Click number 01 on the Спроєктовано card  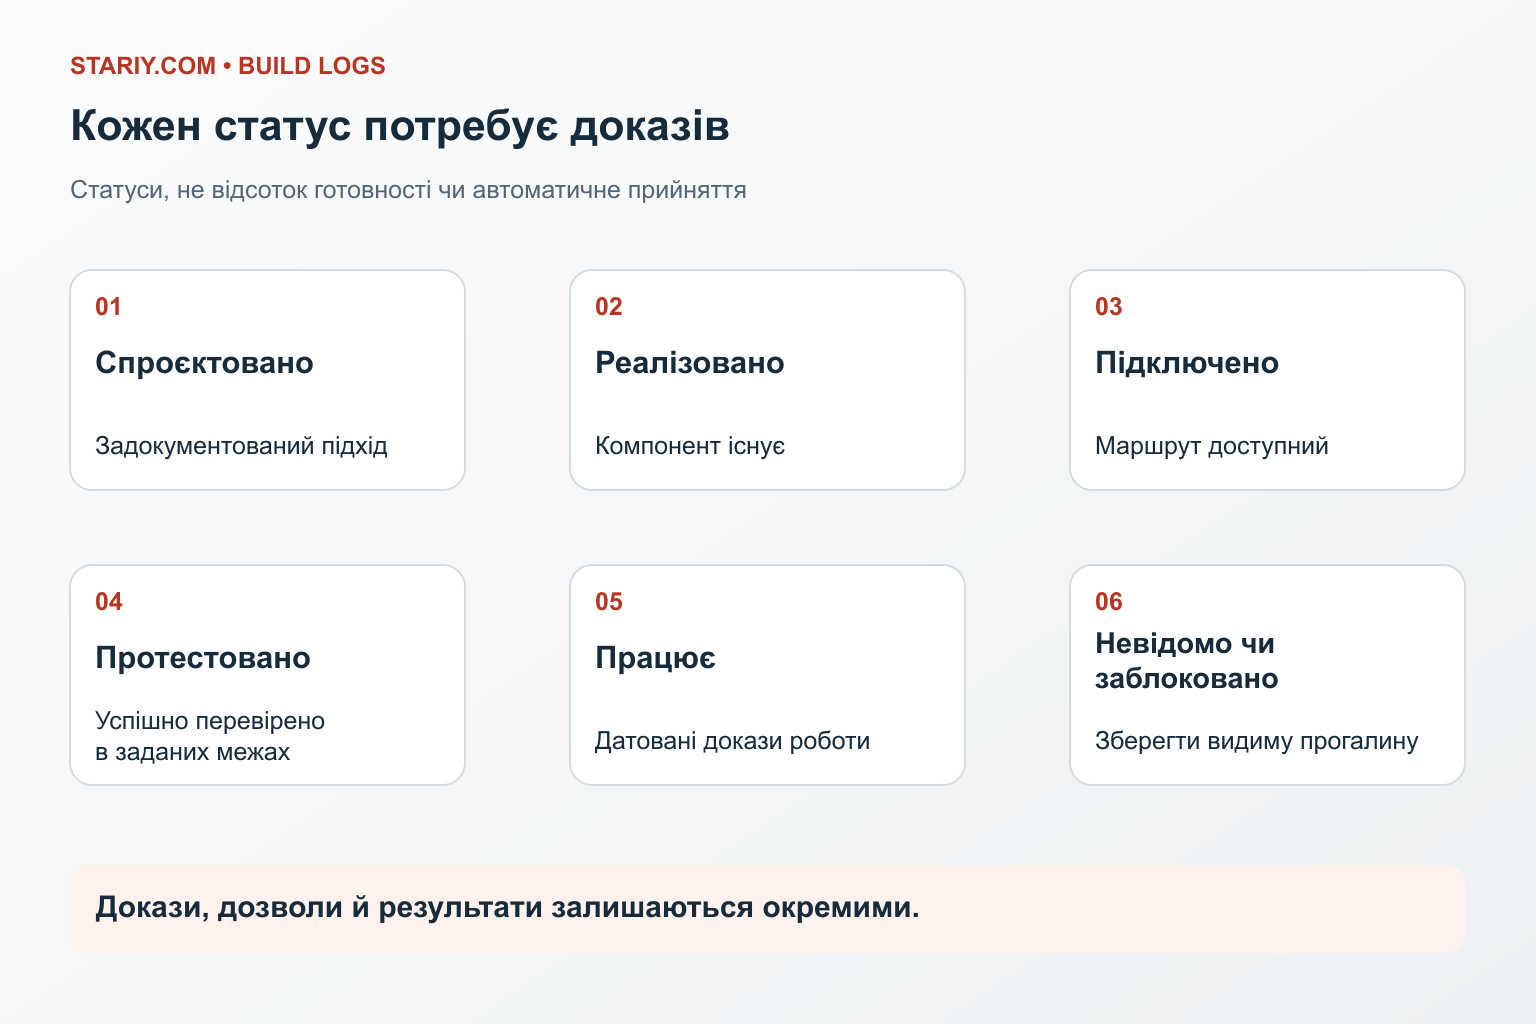pos(108,307)
